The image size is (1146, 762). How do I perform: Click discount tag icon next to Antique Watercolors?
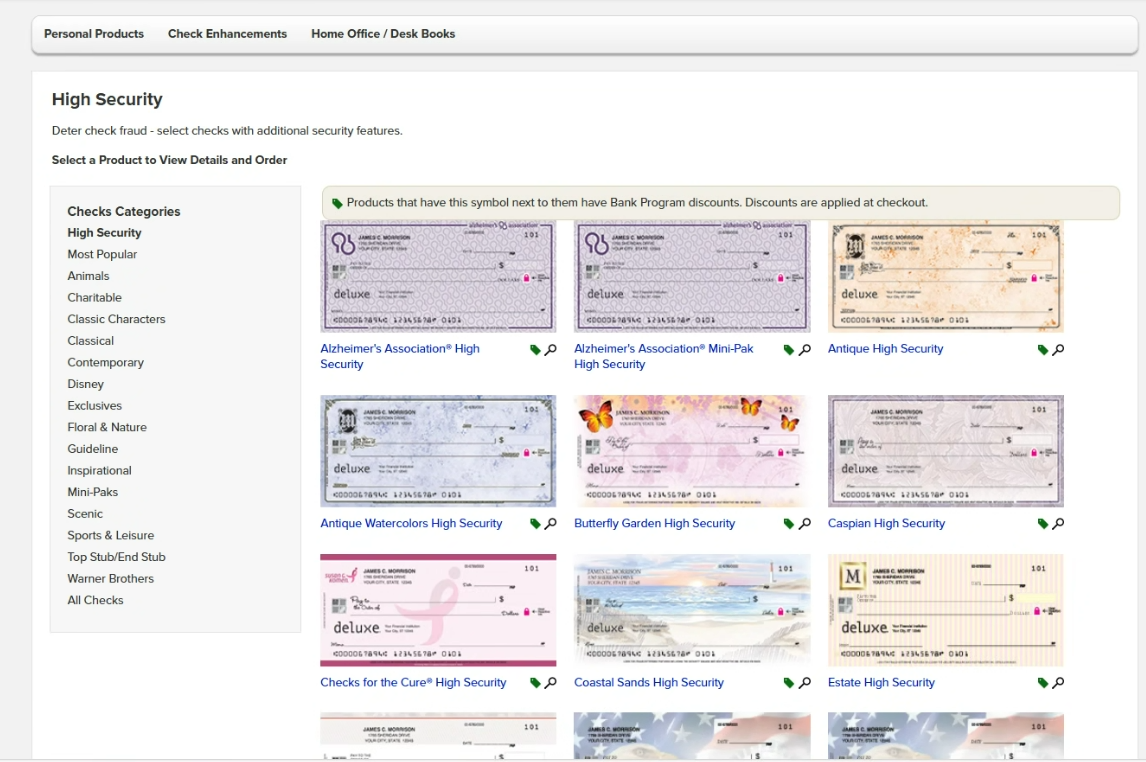[535, 524]
